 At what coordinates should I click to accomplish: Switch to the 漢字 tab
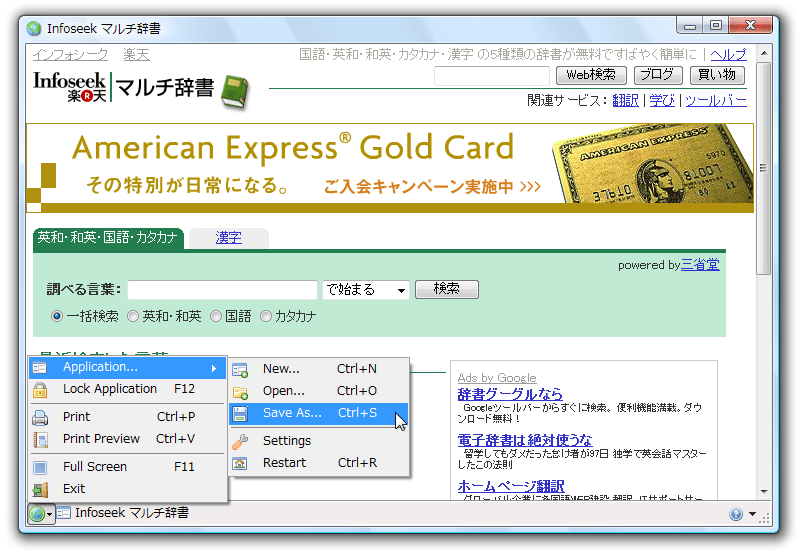point(229,238)
